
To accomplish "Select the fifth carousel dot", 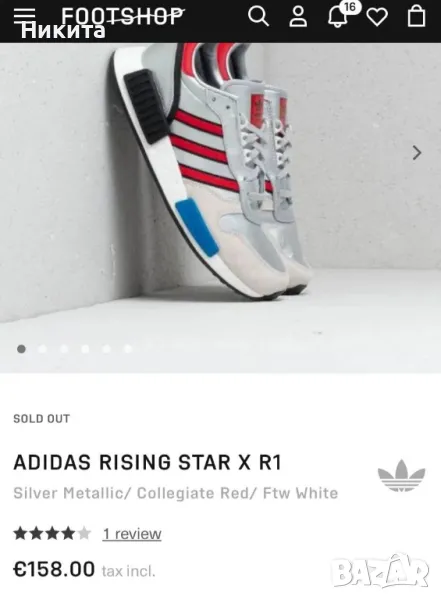I will coord(106,349).
